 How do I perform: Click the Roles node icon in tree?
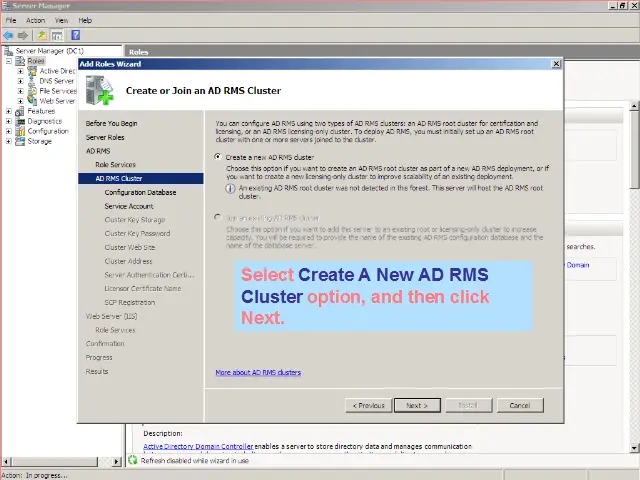(x=20, y=61)
